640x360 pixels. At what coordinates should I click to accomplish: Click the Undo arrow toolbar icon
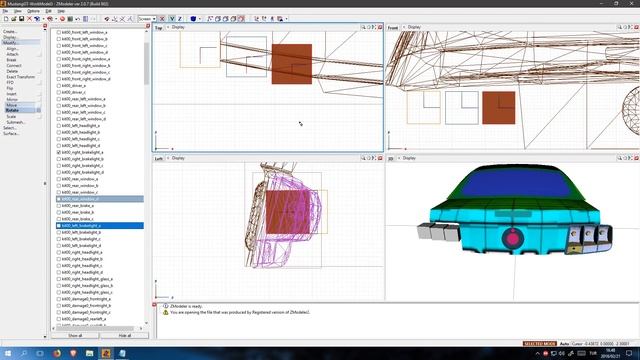coord(78,19)
